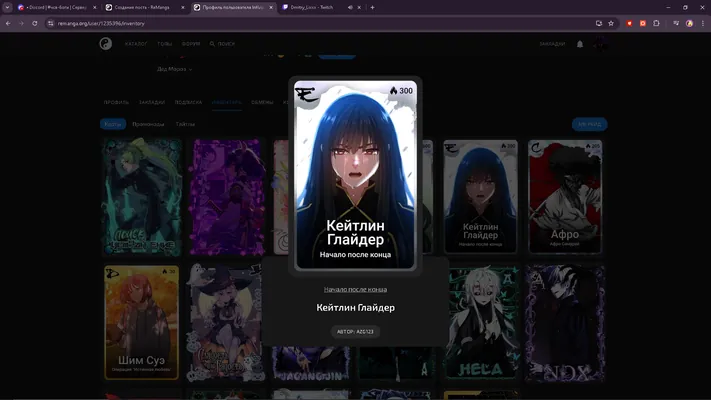
Task: Close the Discord tab
Action: pyautogui.click(x=94, y=7)
